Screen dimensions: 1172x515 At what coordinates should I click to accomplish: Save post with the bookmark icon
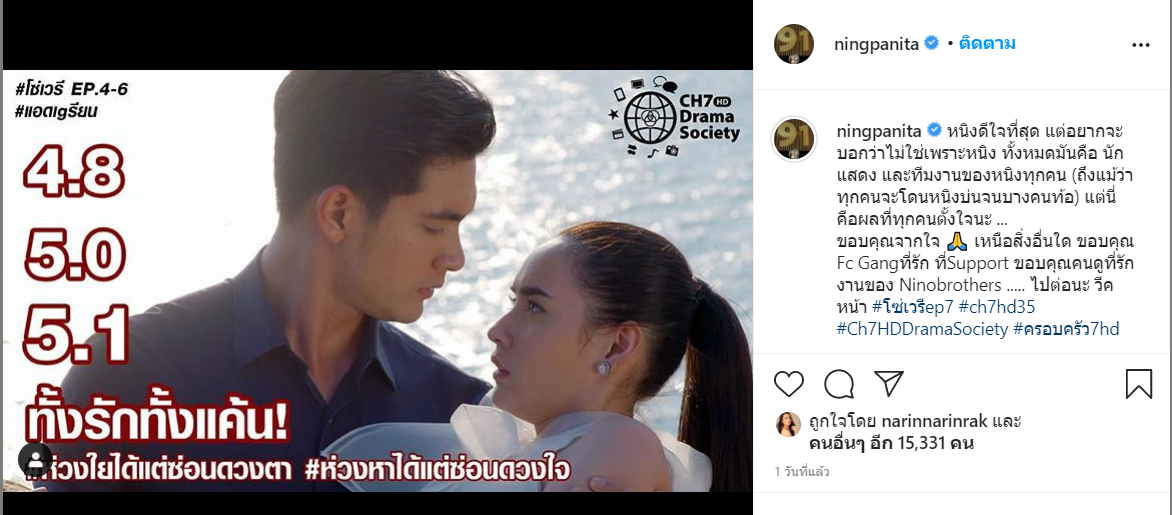pyautogui.click(x=1138, y=383)
